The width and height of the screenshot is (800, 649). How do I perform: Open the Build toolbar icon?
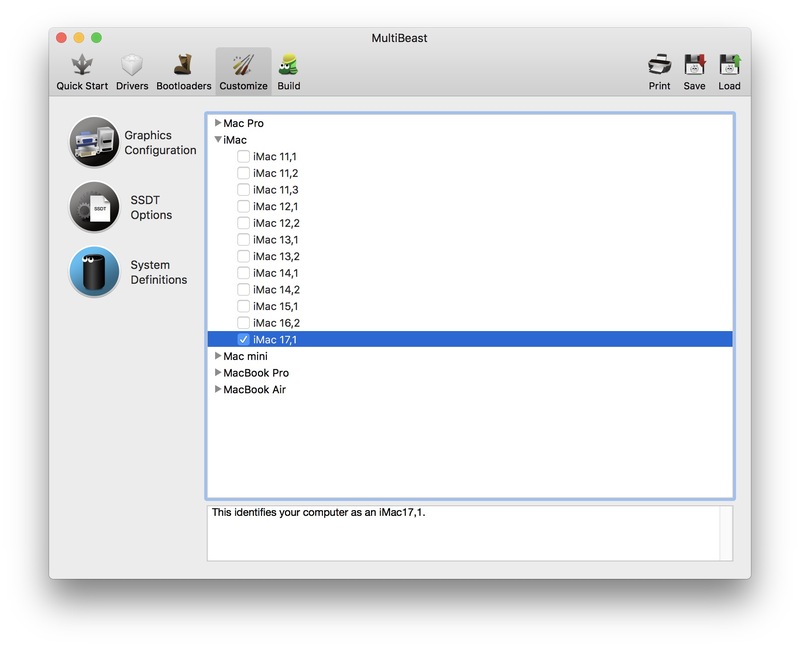[289, 65]
